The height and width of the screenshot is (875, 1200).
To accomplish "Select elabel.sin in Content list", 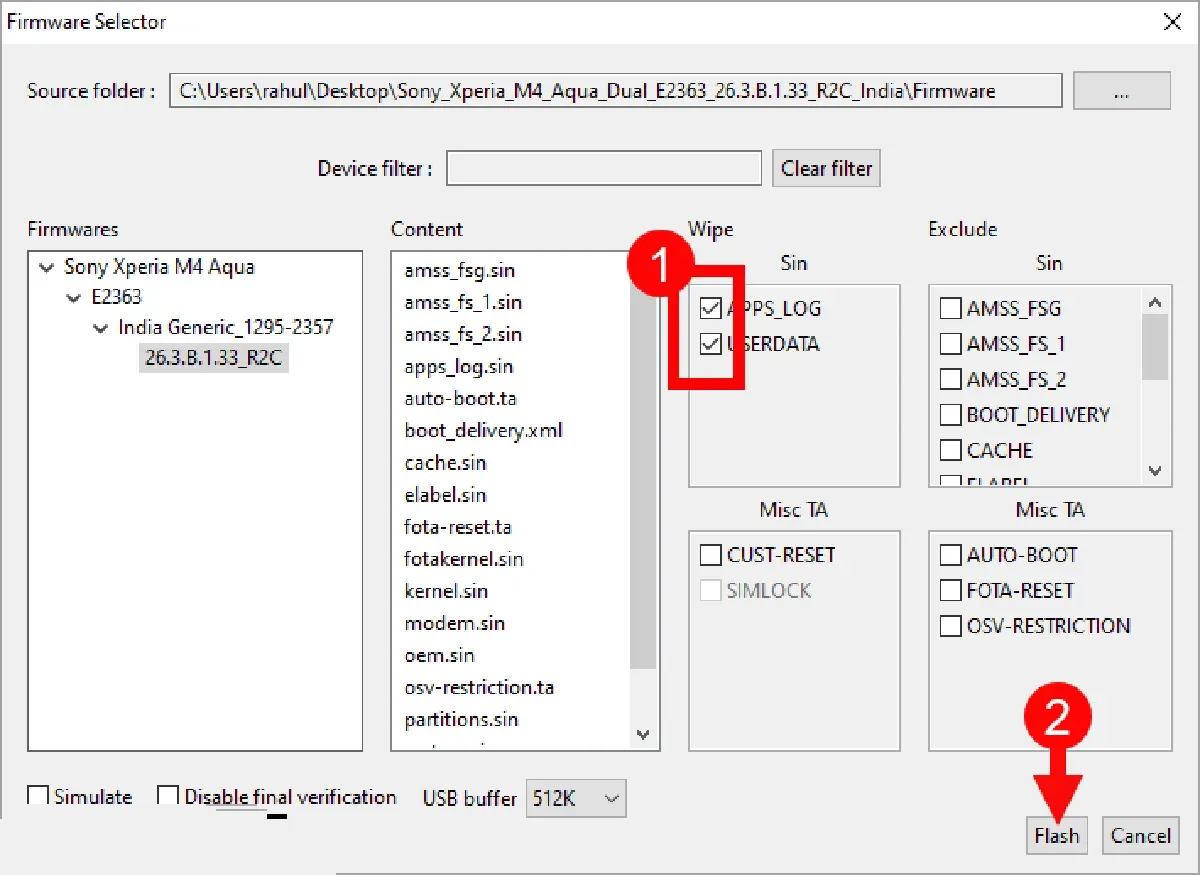I will pos(445,494).
